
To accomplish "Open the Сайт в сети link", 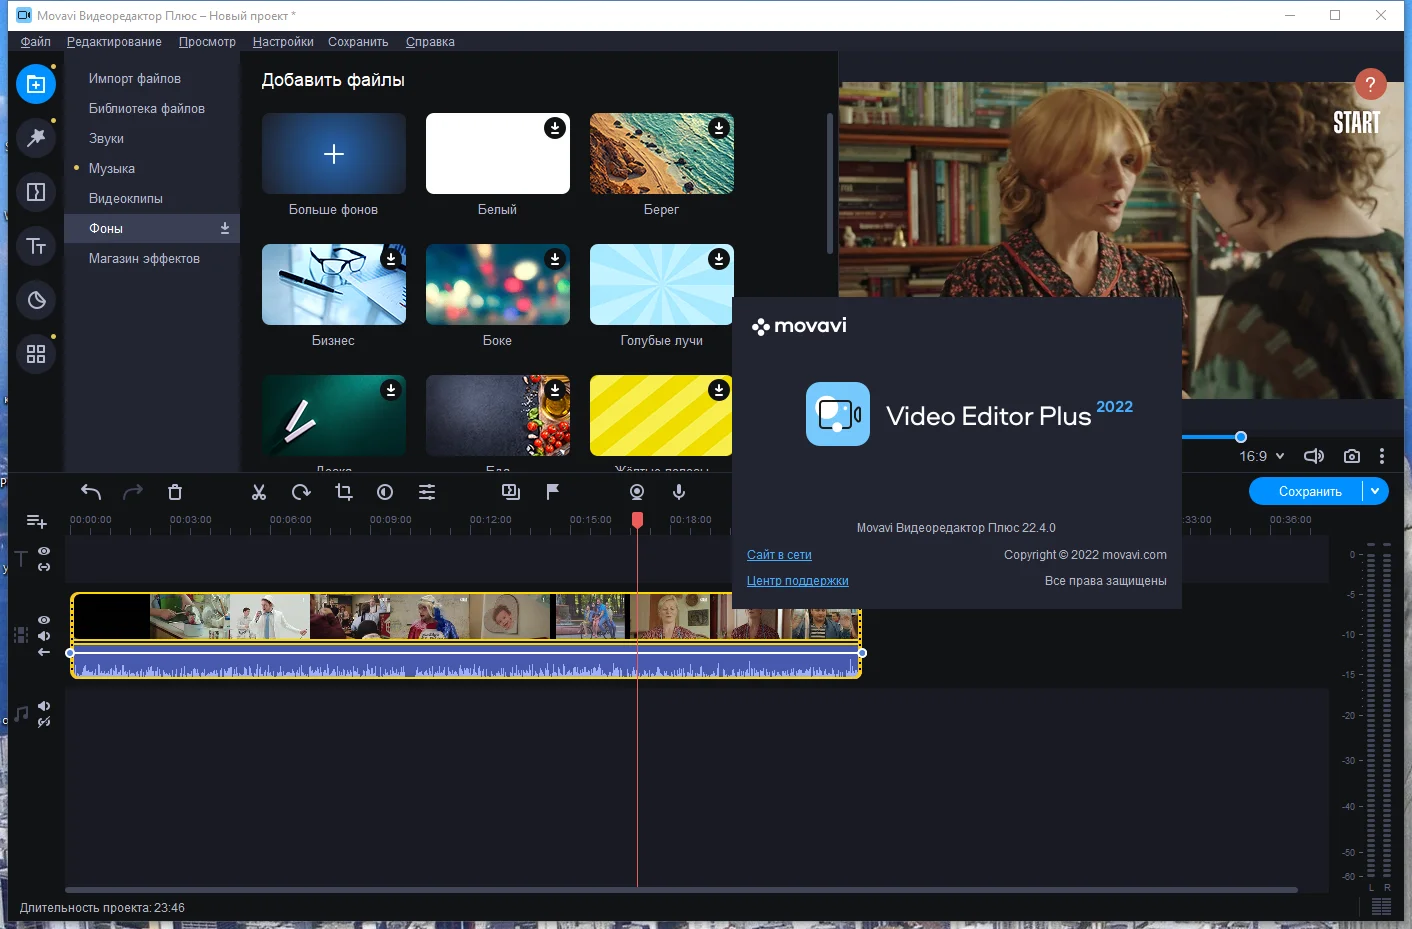I will pos(779,555).
